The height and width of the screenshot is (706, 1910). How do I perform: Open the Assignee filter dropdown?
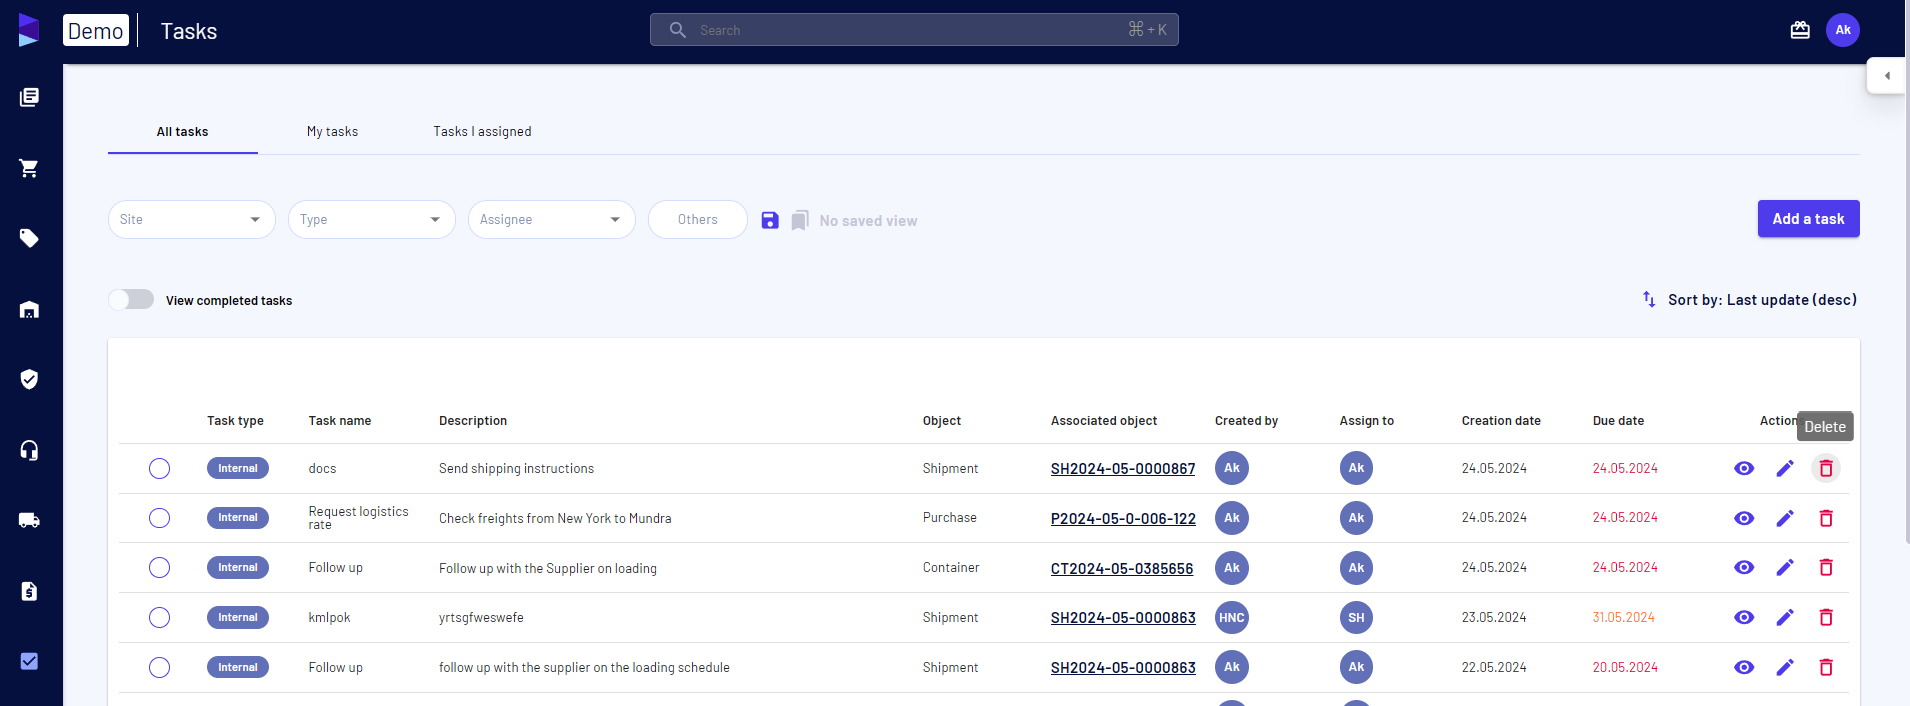(x=552, y=219)
